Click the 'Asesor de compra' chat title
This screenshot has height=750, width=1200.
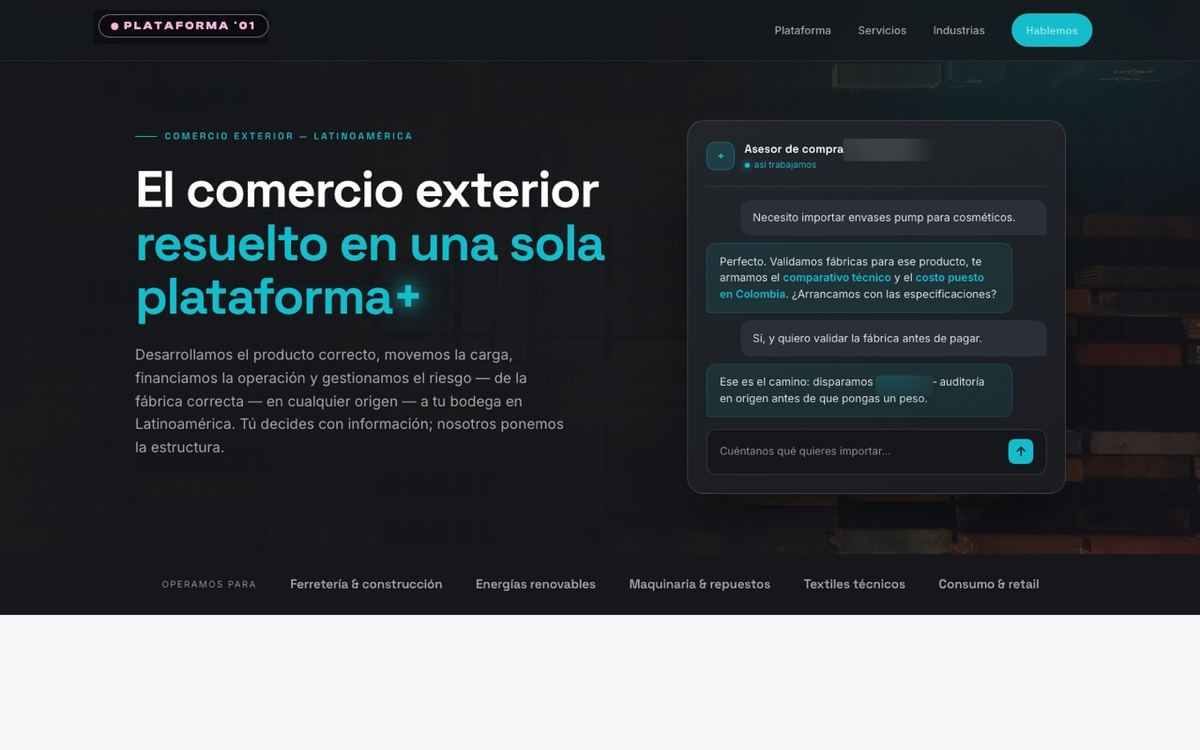tap(794, 149)
